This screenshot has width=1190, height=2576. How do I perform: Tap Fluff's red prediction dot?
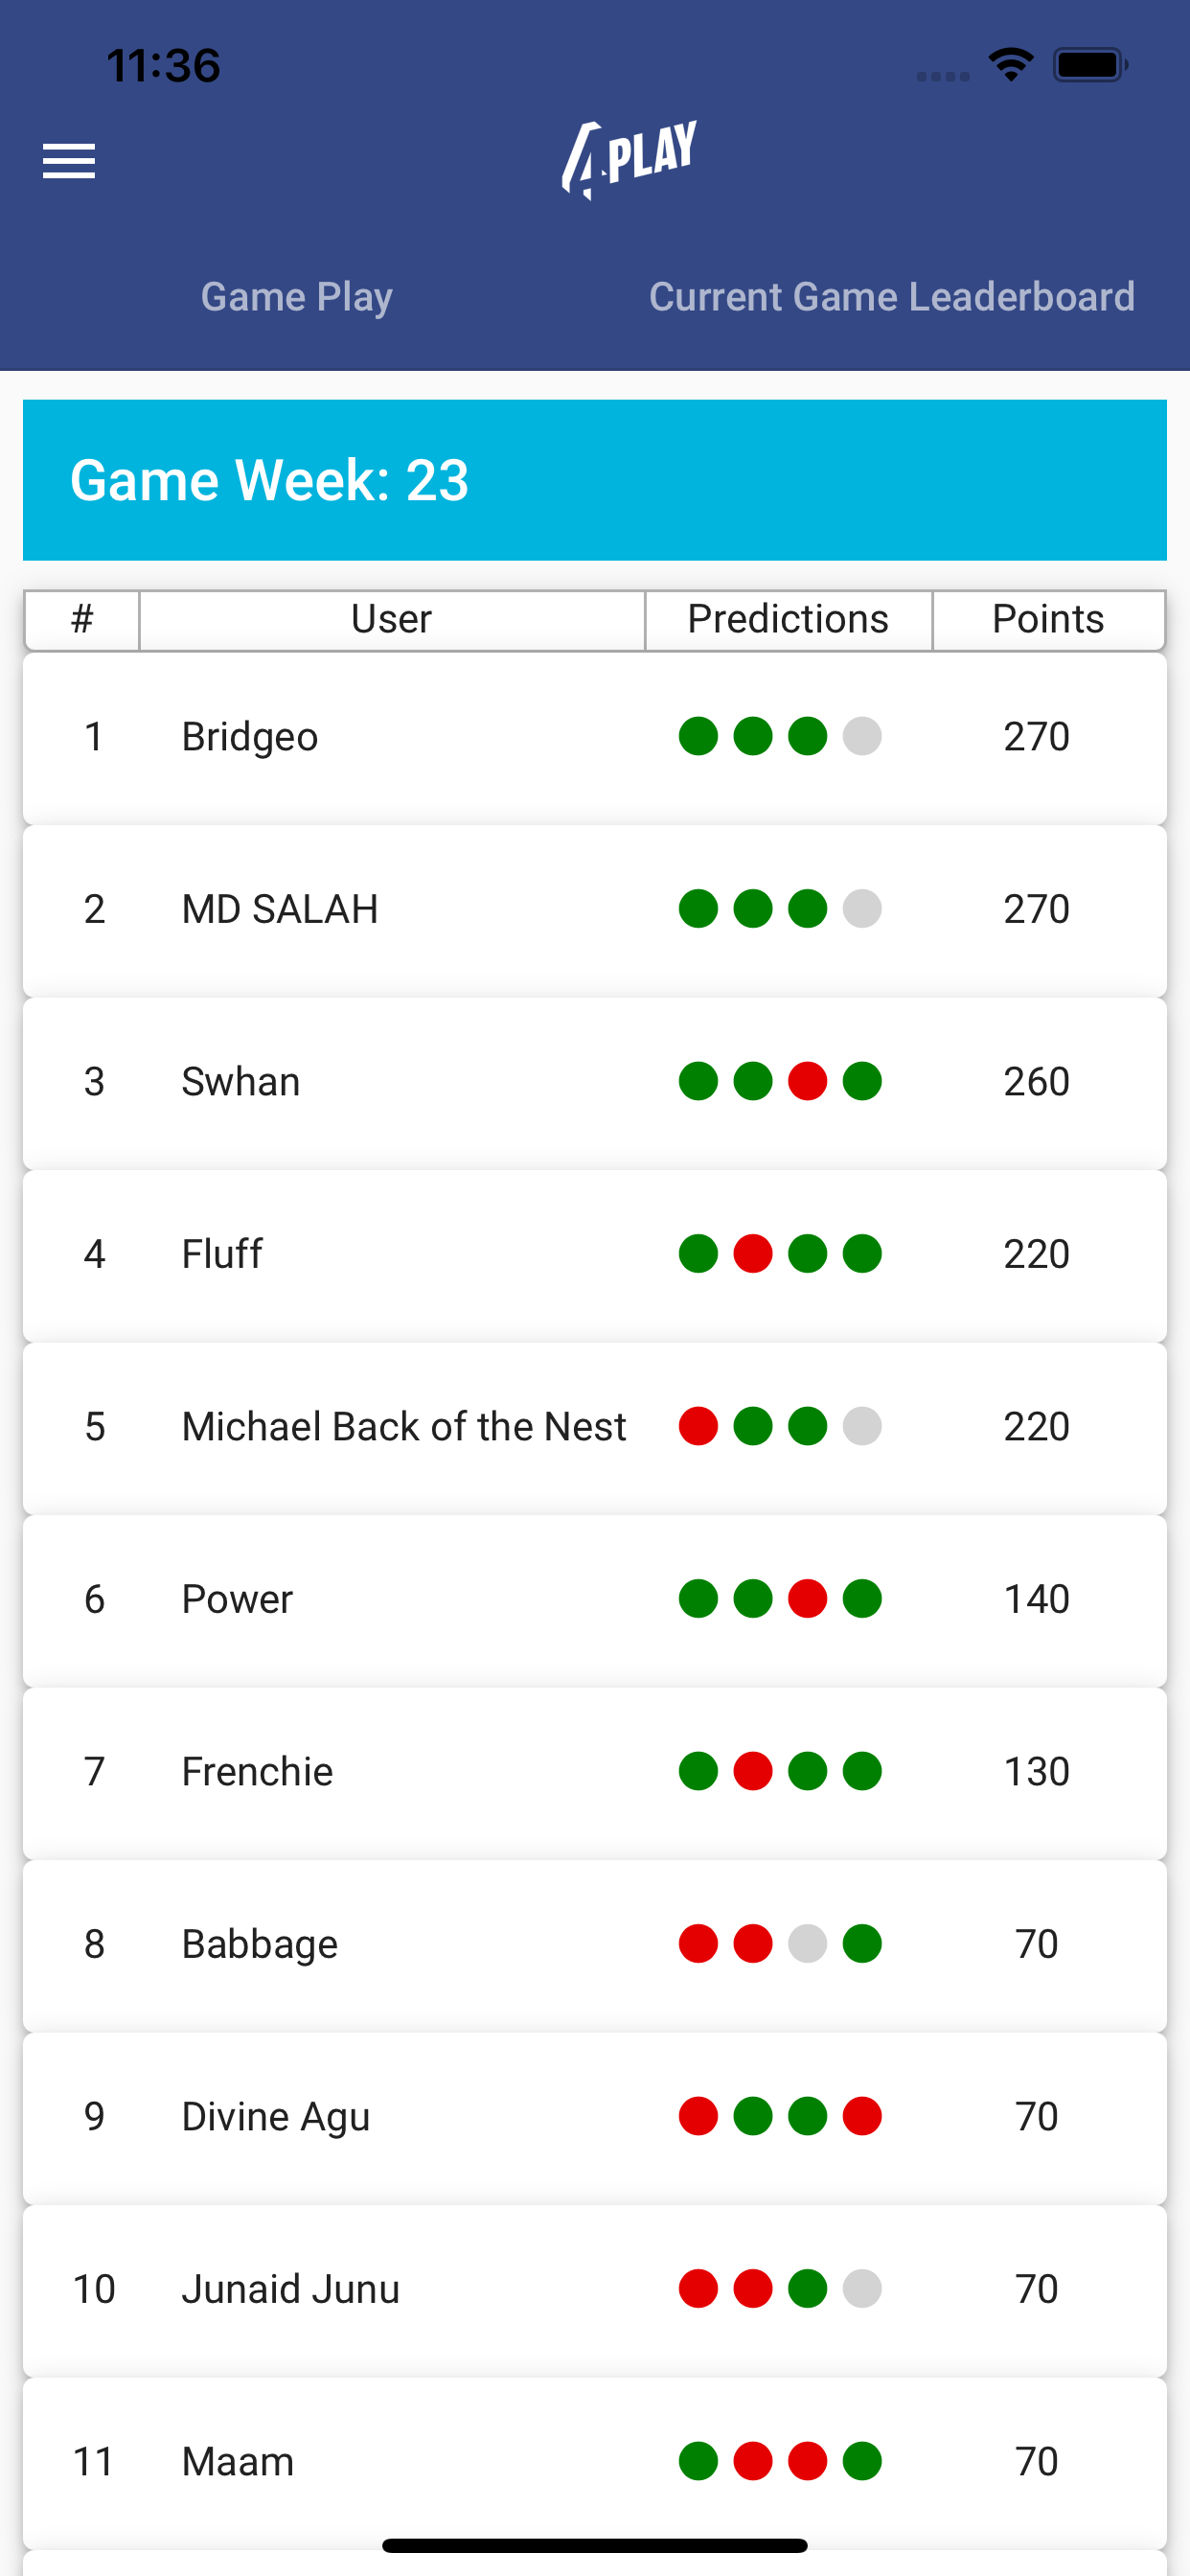coord(753,1254)
